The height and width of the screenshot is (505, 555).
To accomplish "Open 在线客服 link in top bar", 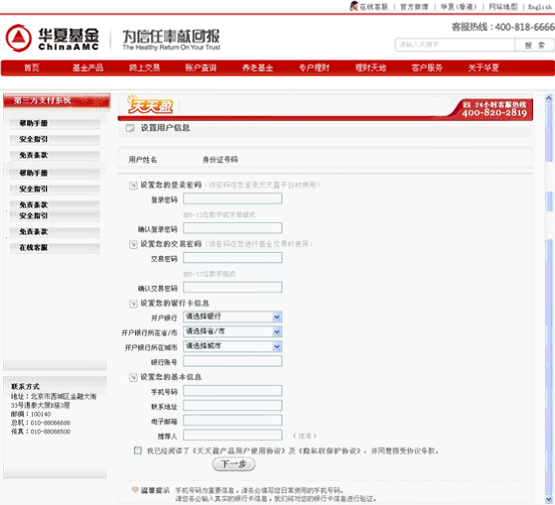I will point(374,7).
